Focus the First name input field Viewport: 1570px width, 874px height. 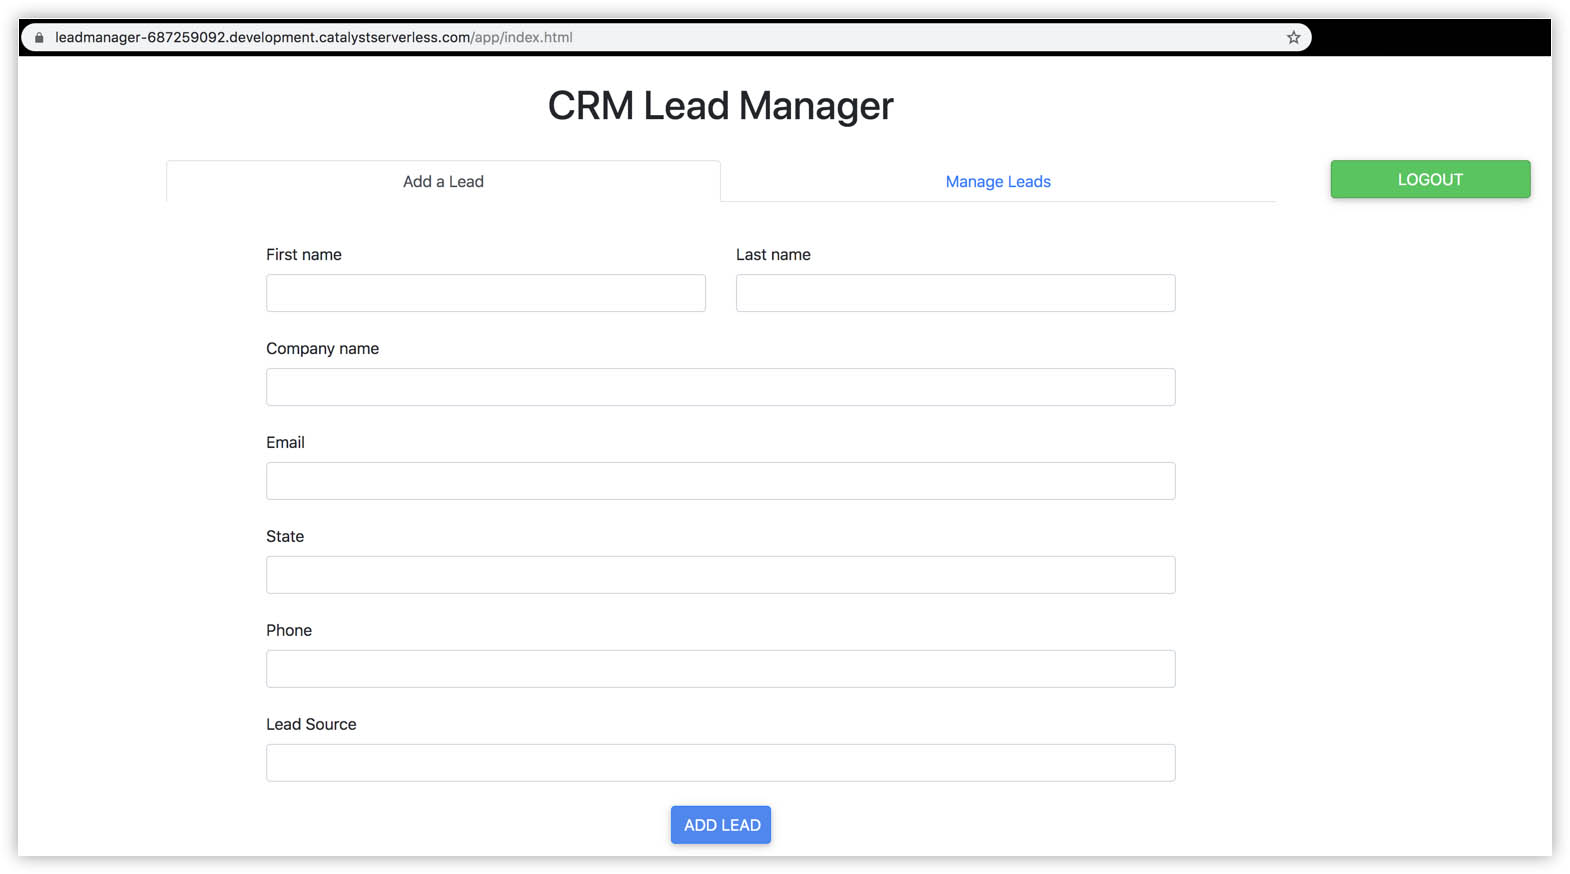click(x=486, y=293)
